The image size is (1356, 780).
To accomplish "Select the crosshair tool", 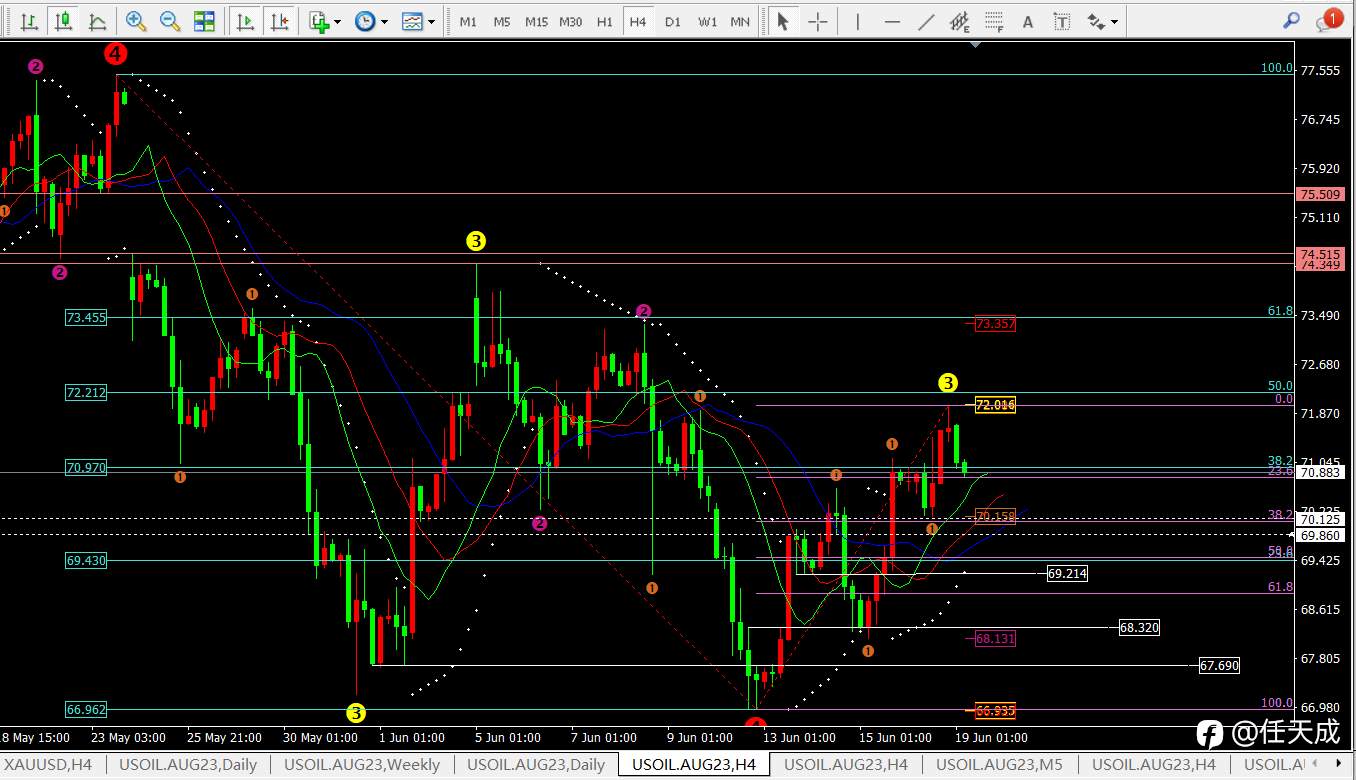I will point(817,21).
